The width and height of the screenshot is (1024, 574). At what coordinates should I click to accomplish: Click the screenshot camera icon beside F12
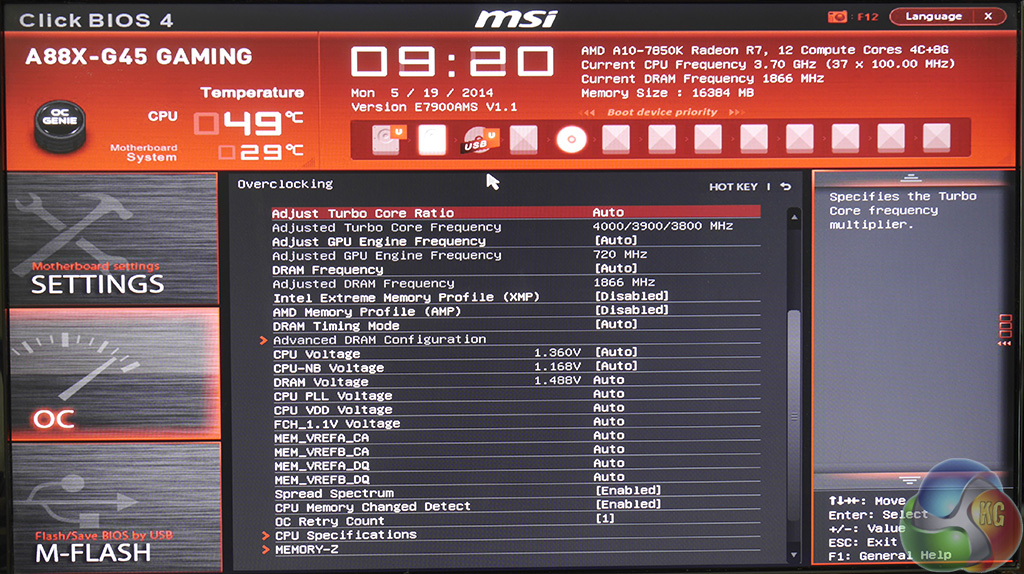(837, 16)
